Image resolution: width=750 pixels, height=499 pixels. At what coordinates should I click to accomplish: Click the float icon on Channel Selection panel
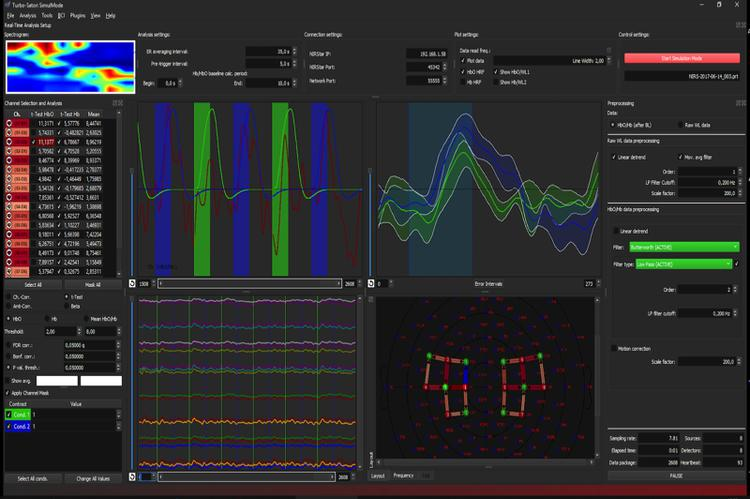pyautogui.click(x=113, y=102)
